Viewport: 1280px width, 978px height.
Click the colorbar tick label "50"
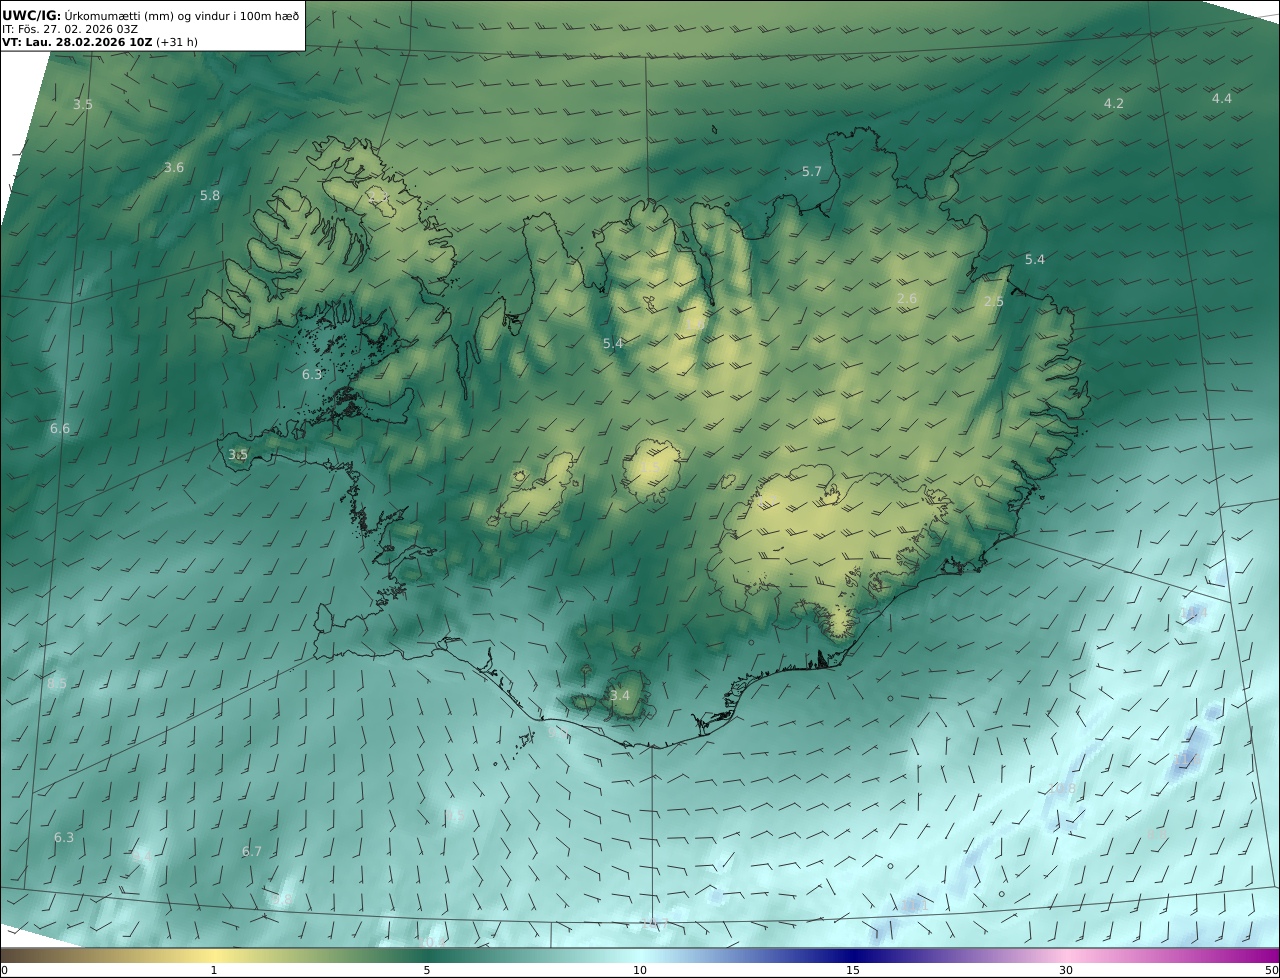[x=1271, y=970]
